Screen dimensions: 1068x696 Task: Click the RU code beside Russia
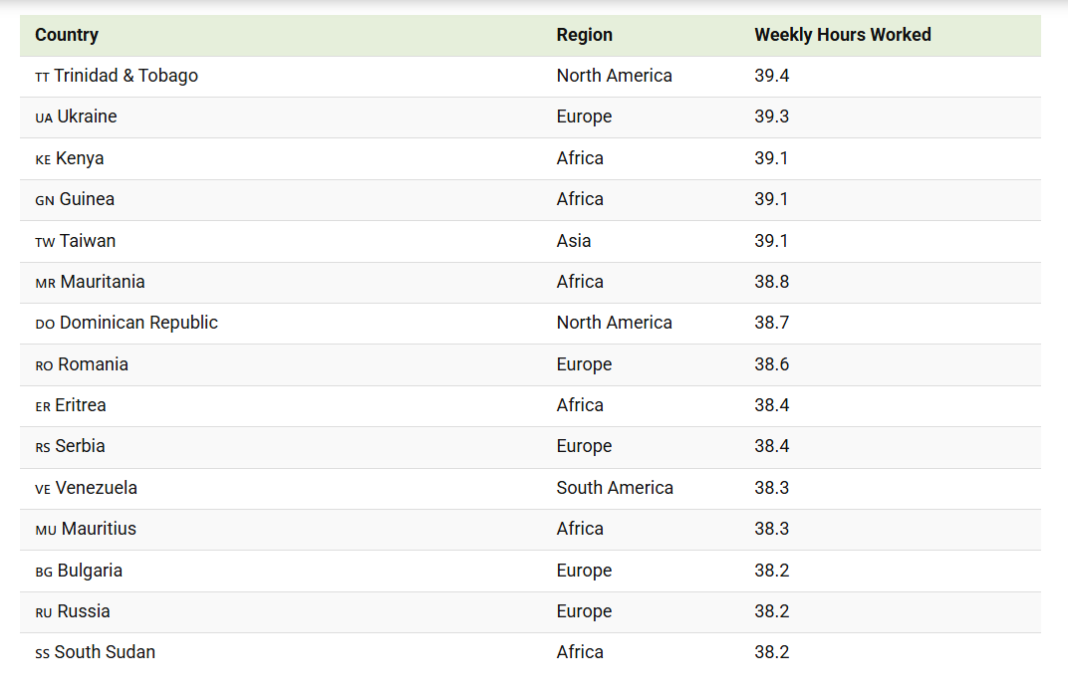click(x=43, y=612)
